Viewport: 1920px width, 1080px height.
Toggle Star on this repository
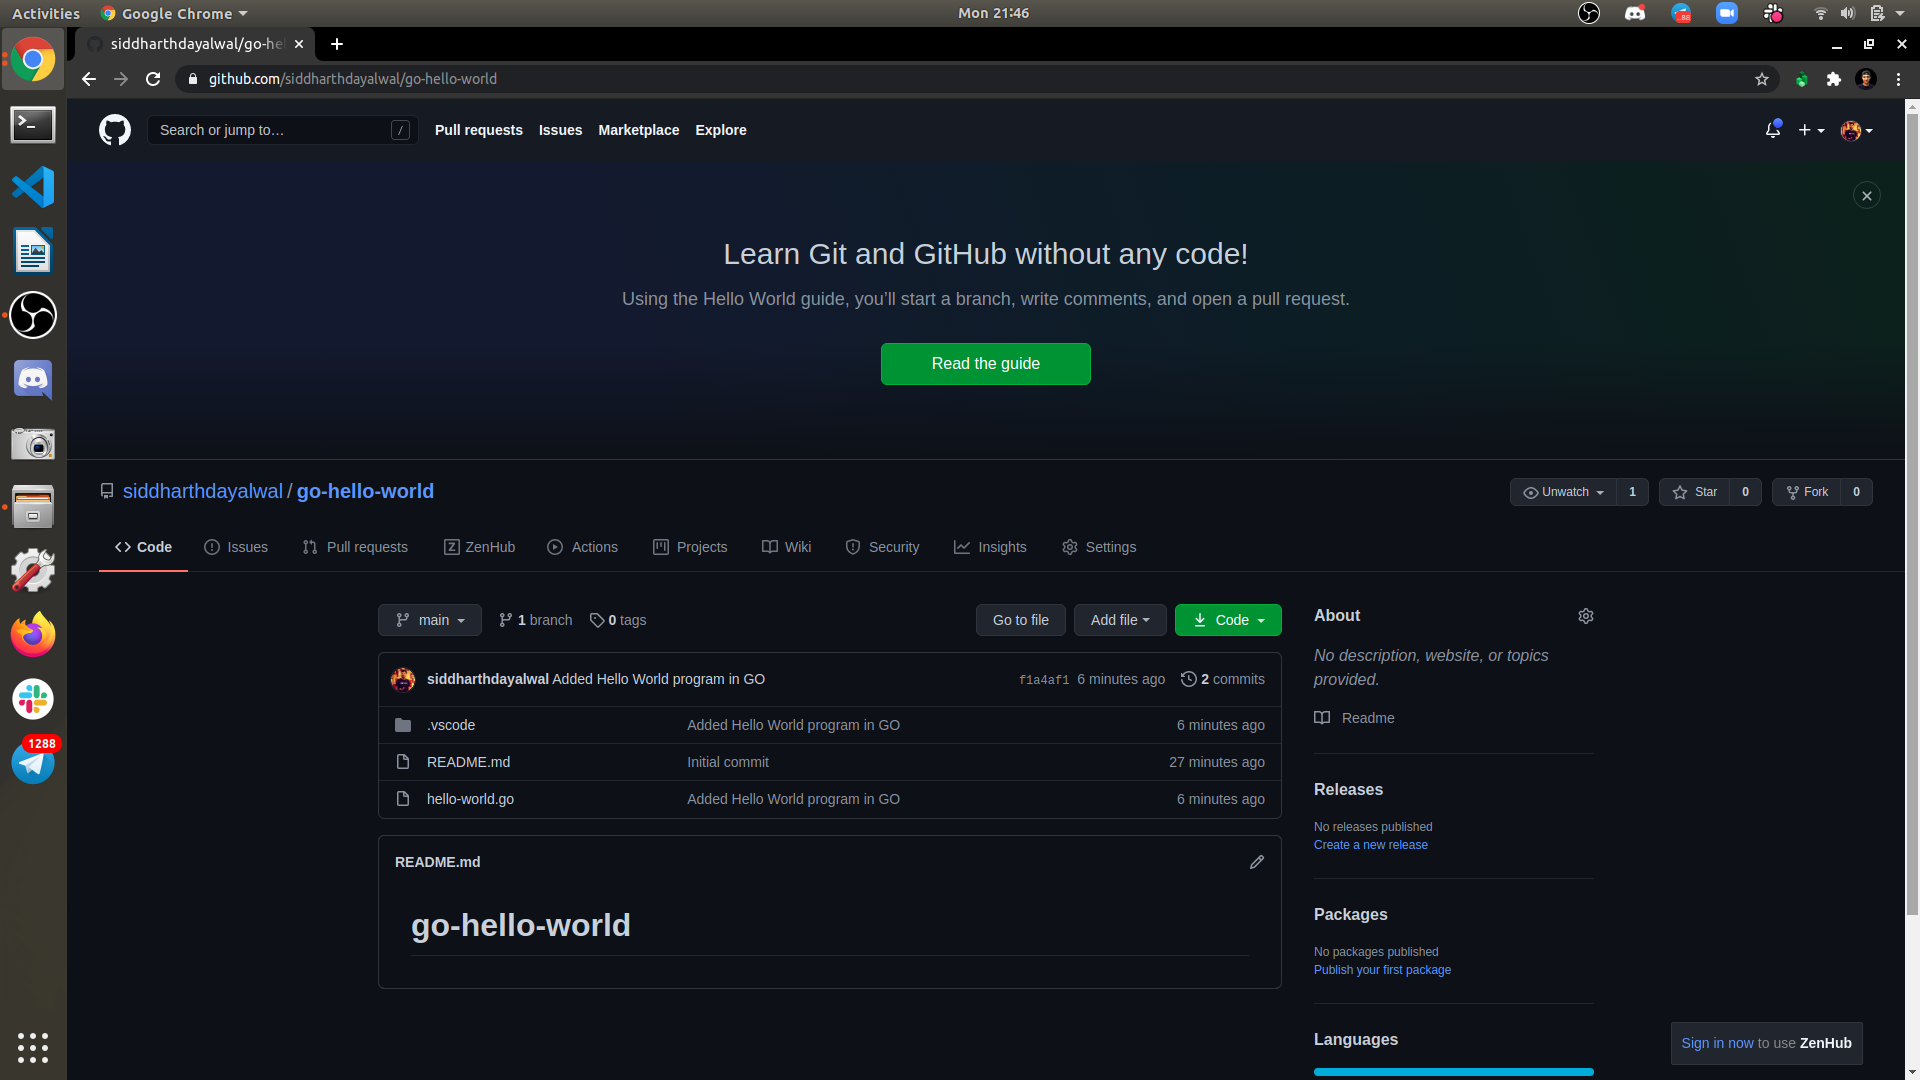(1695, 492)
